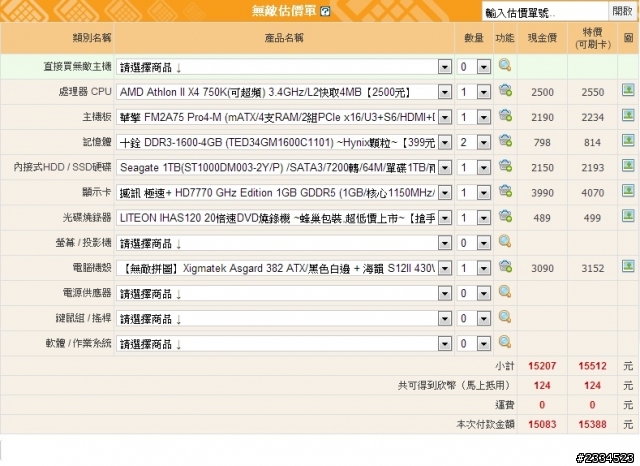The width and height of the screenshot is (640, 466).
Task: Click graphics card special price 4070
Action: click(592, 193)
